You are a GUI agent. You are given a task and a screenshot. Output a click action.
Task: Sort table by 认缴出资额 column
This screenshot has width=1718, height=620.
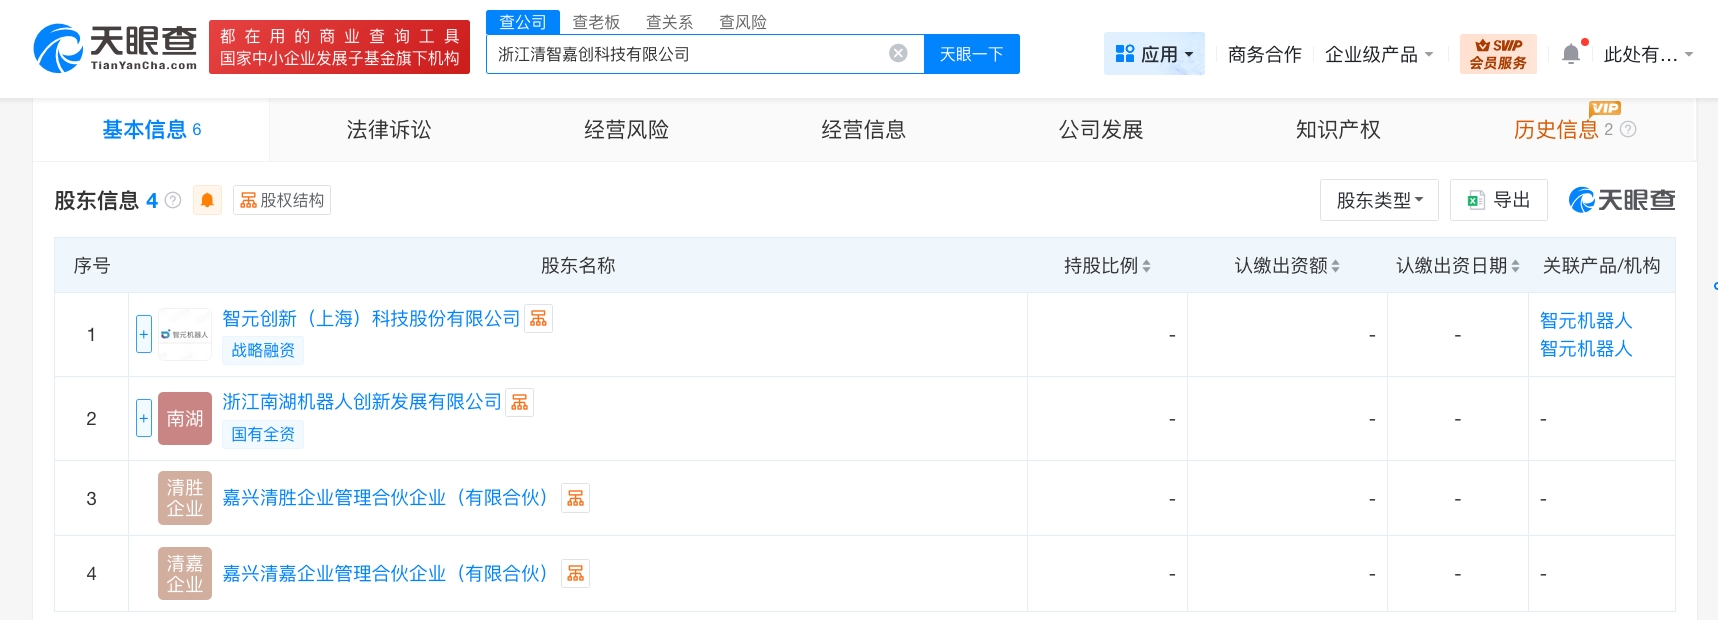click(1286, 266)
